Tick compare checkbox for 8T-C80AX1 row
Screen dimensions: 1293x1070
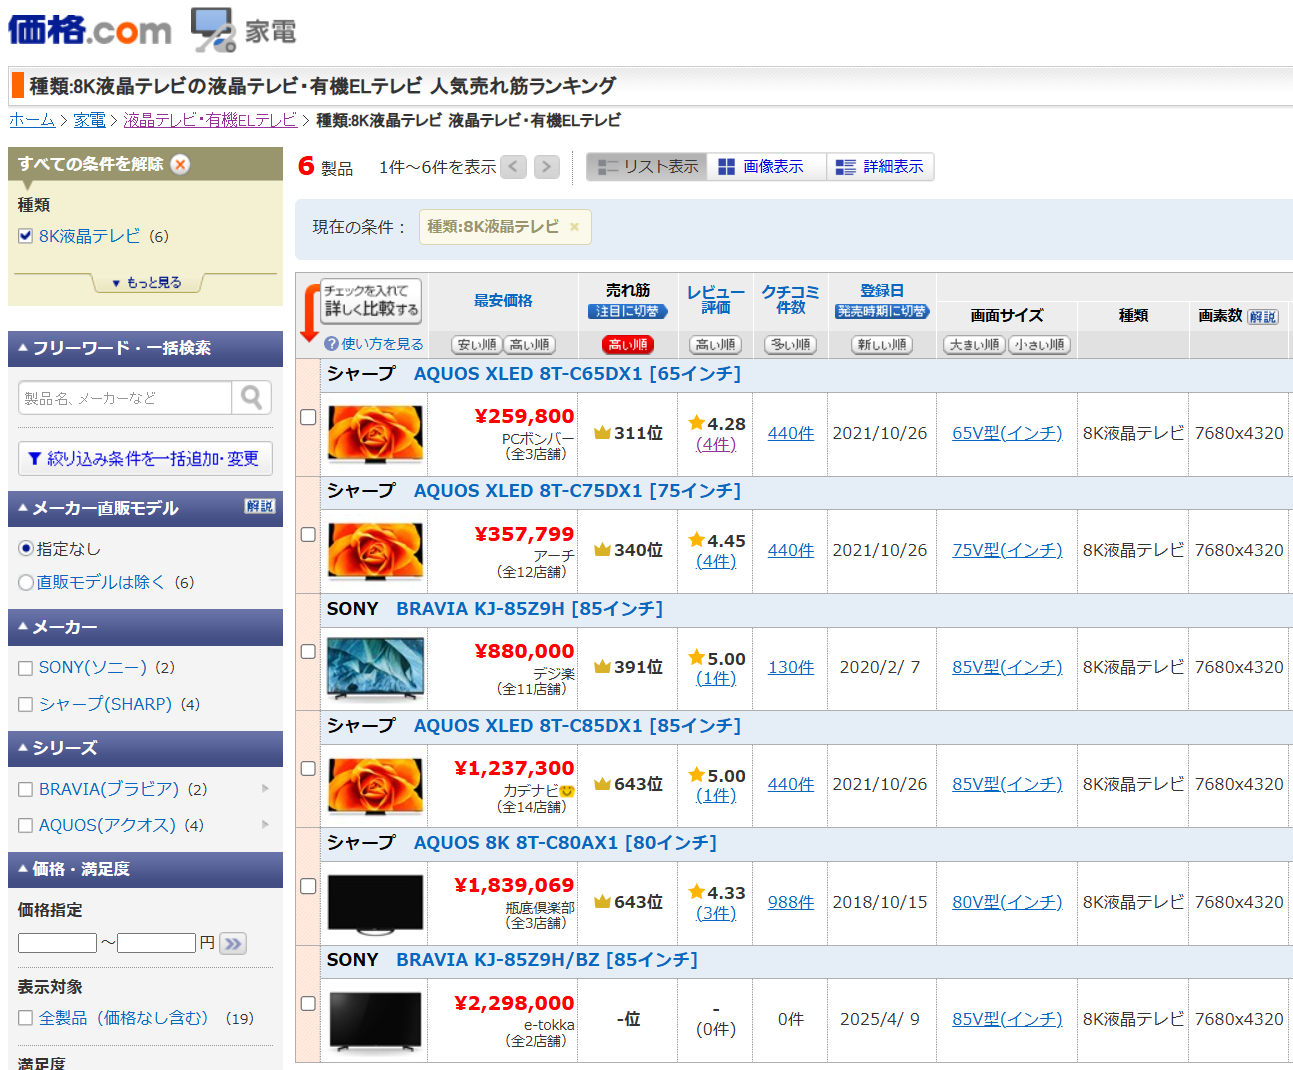coord(308,886)
